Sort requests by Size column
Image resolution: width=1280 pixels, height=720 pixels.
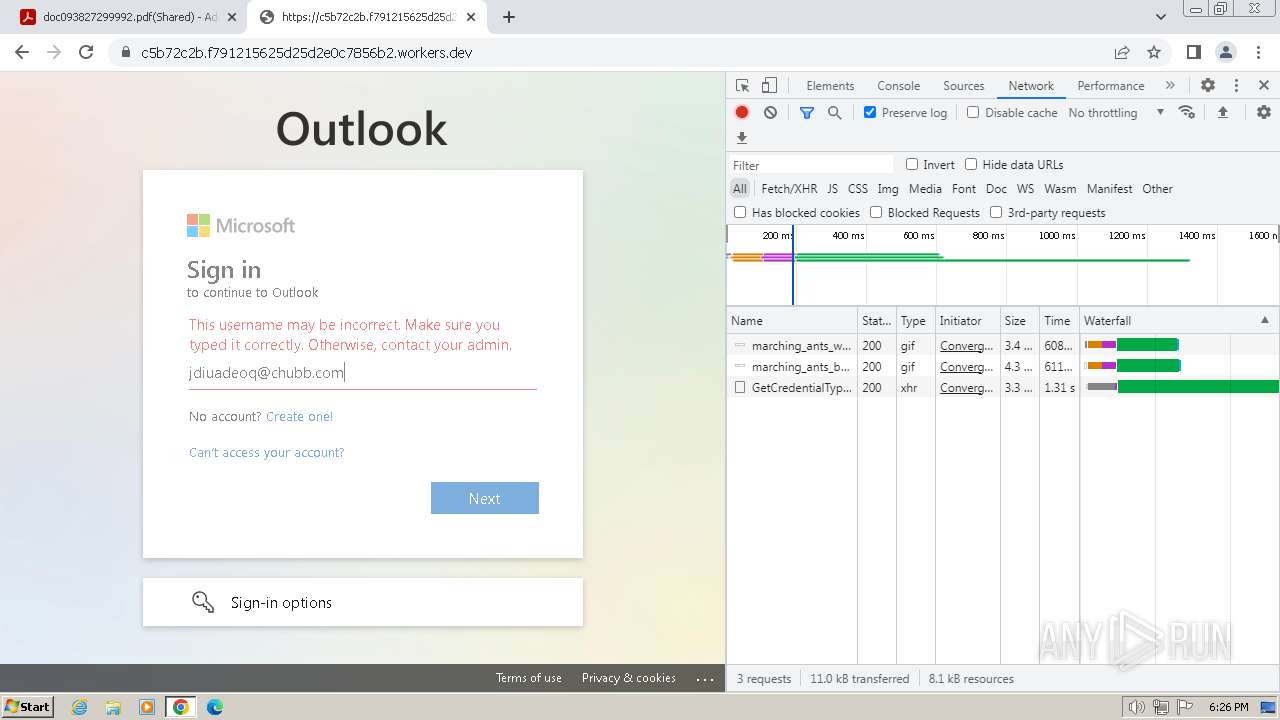[x=1019, y=320]
